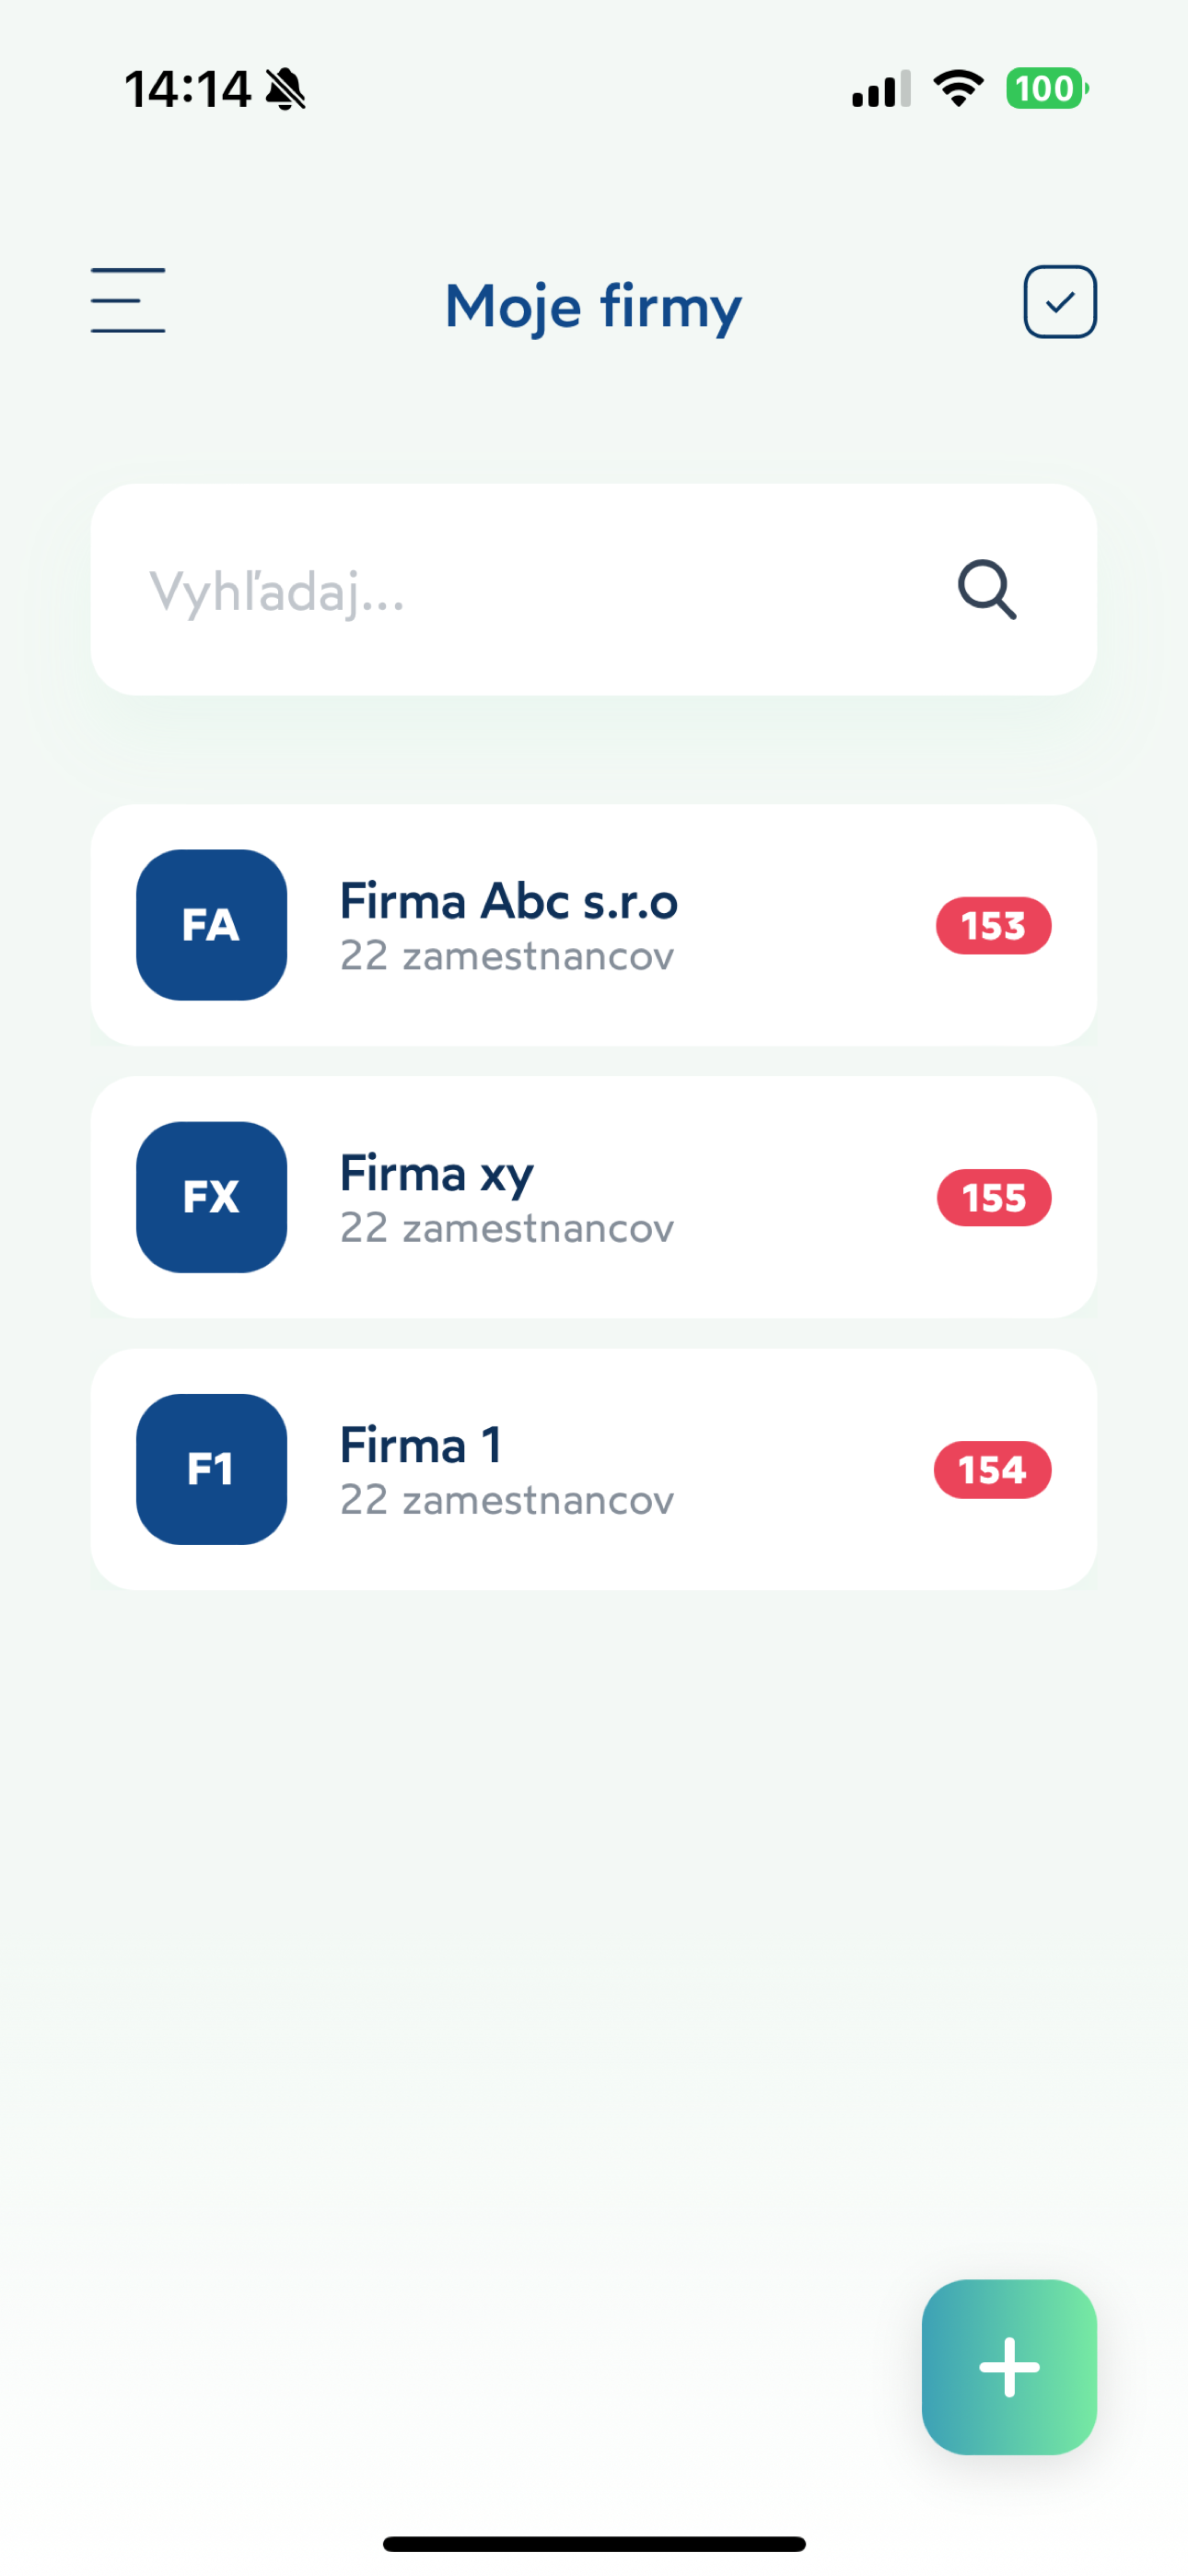Open Firma xy company
The height and width of the screenshot is (2576, 1188).
(x=437, y=1173)
